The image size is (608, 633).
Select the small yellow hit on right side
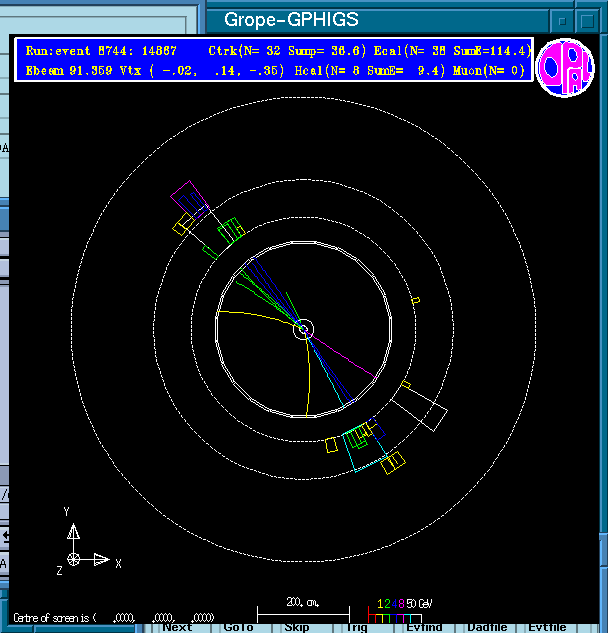[415, 300]
